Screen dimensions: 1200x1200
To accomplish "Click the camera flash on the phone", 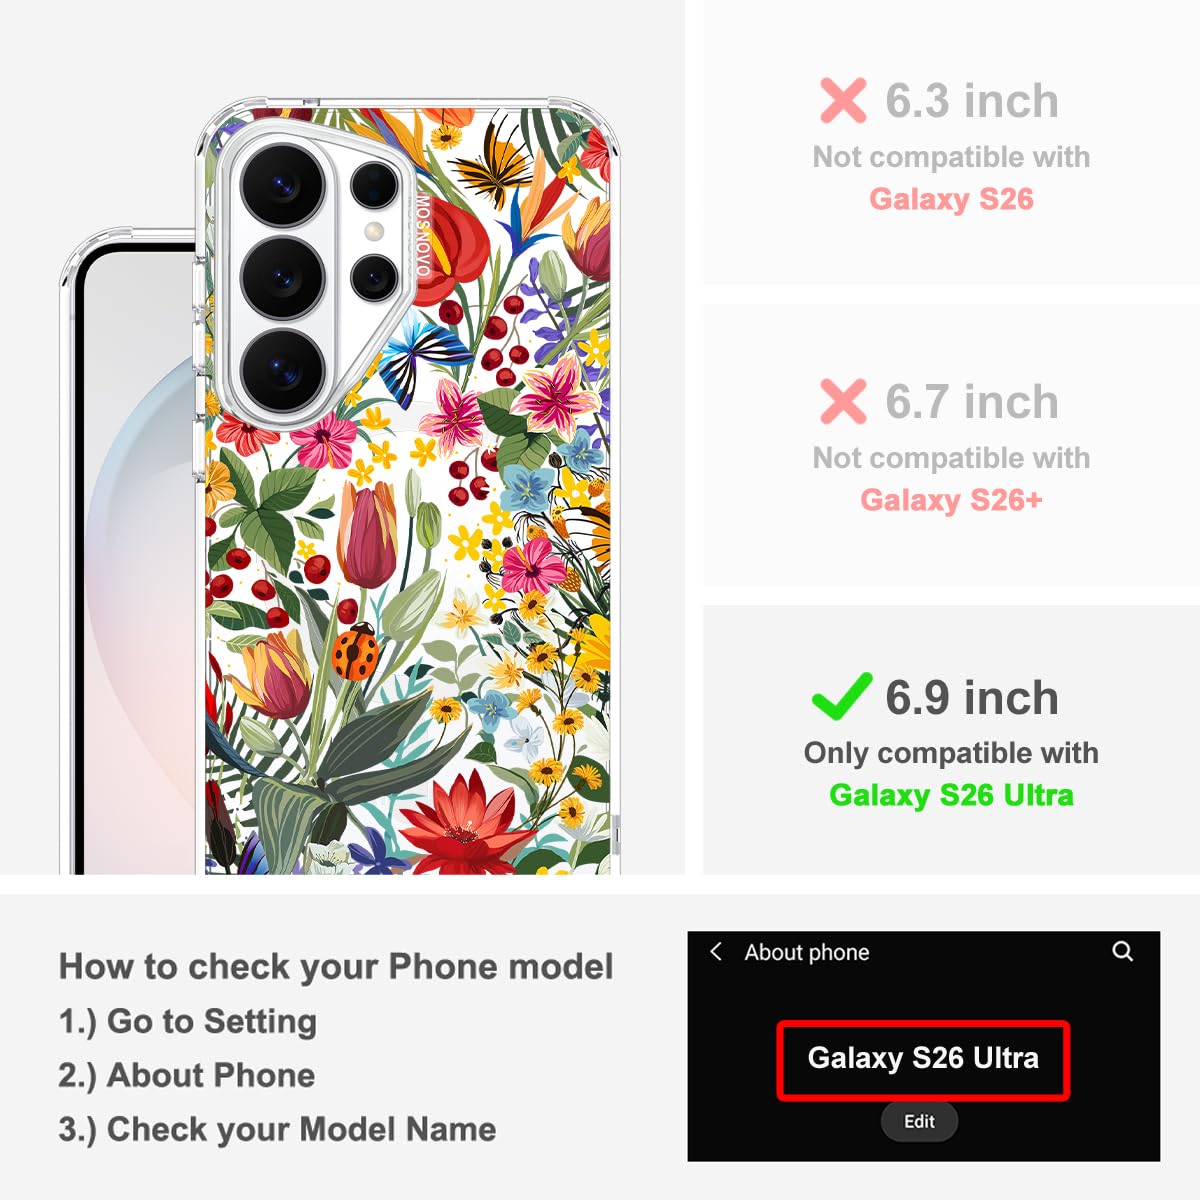I will coord(375,231).
